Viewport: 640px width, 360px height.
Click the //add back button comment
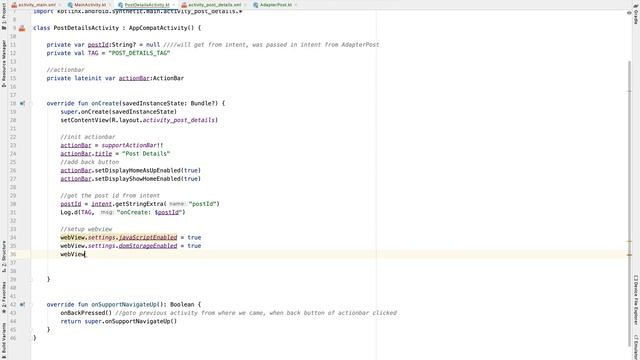[x=90, y=162]
